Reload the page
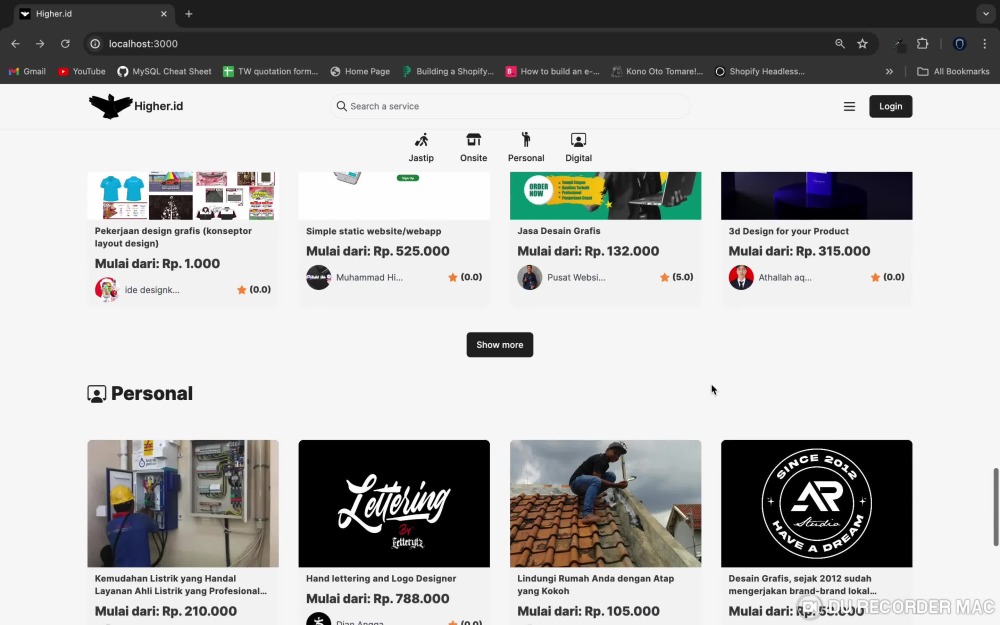 click(65, 43)
